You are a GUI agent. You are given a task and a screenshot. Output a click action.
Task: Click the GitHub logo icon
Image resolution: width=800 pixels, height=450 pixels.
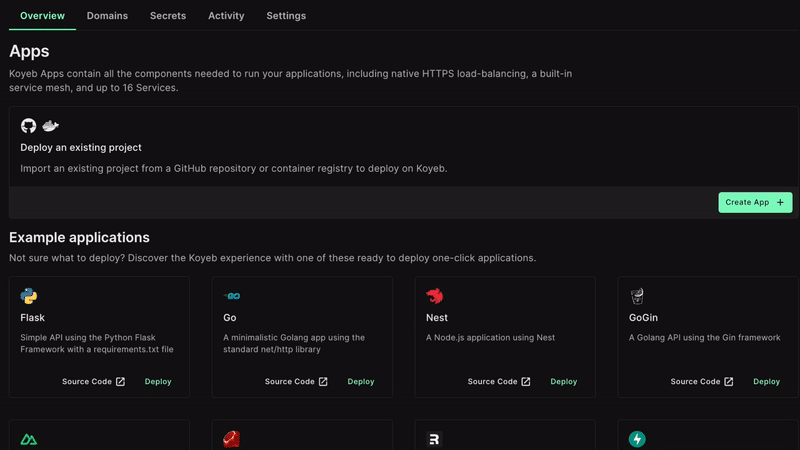coord(28,126)
